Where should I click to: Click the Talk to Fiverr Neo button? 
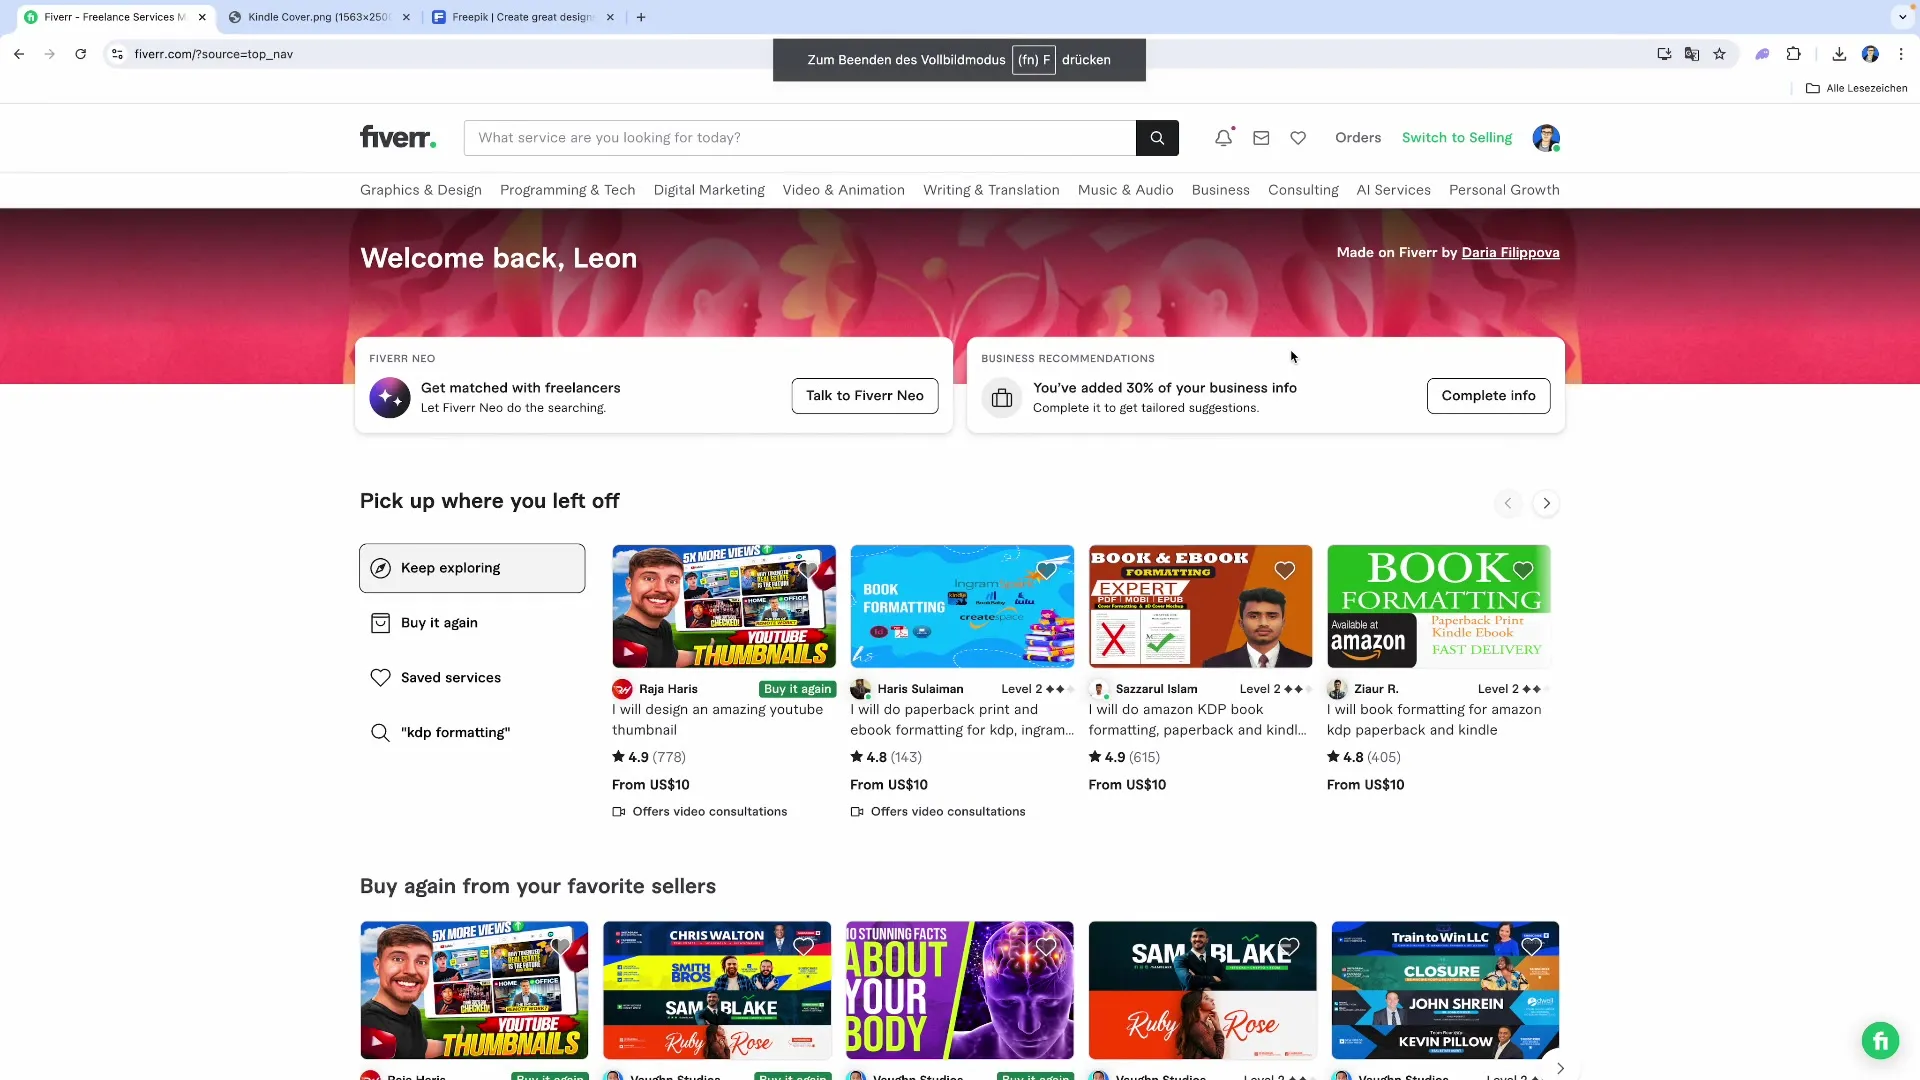click(x=864, y=396)
